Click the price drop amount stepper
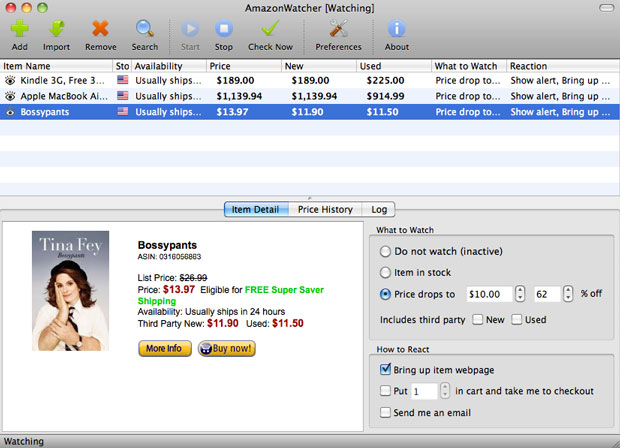Viewport: 620px width, 448px height. click(x=520, y=294)
